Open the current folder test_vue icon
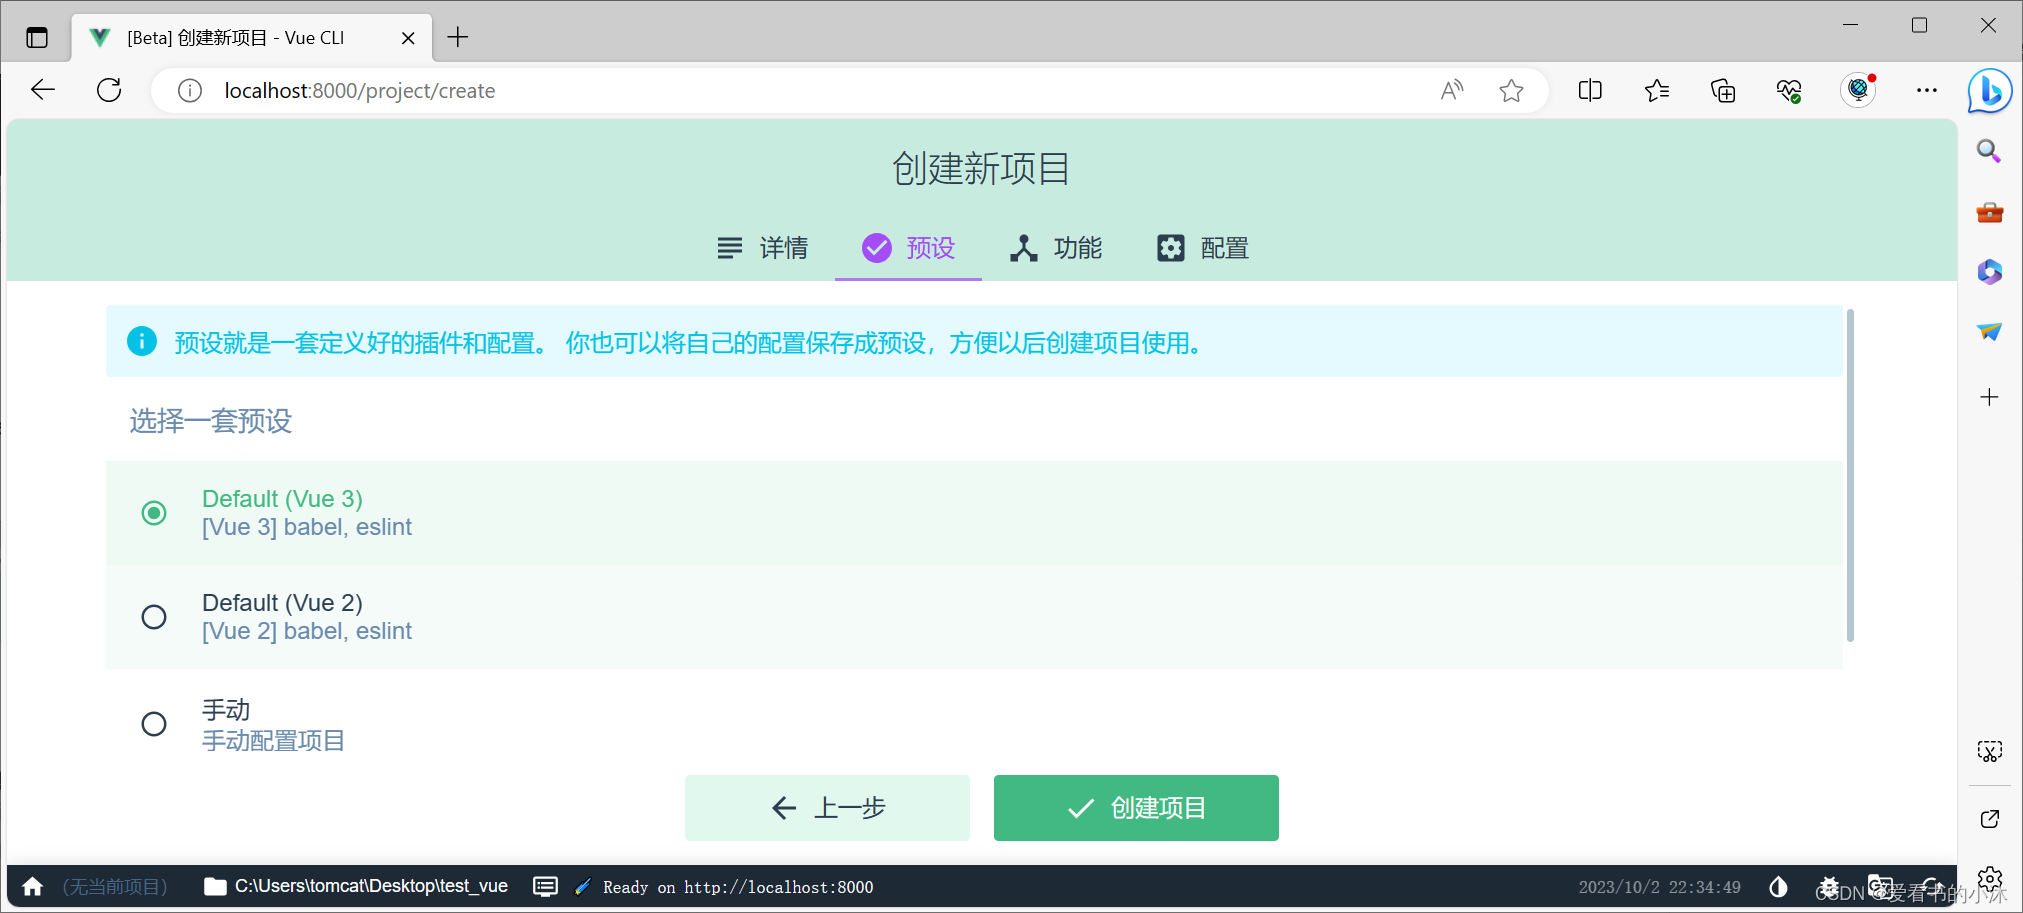The image size is (2023, 913). pos(215,887)
